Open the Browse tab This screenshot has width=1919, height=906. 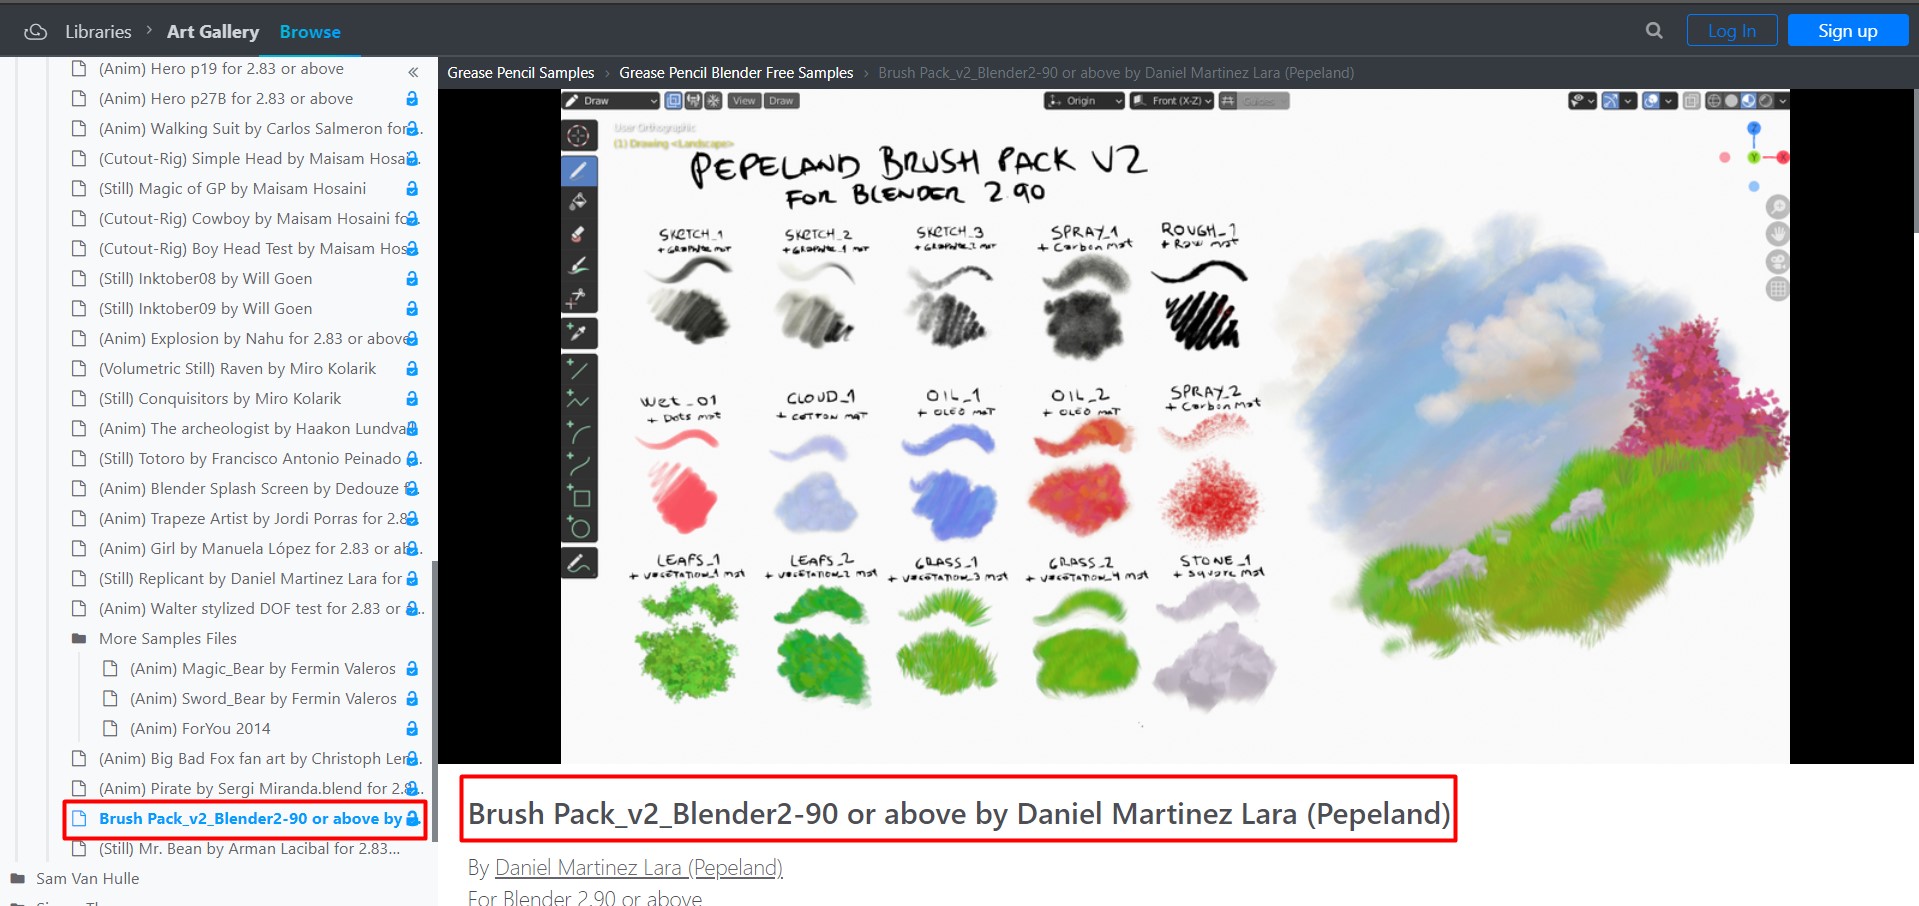point(310,32)
